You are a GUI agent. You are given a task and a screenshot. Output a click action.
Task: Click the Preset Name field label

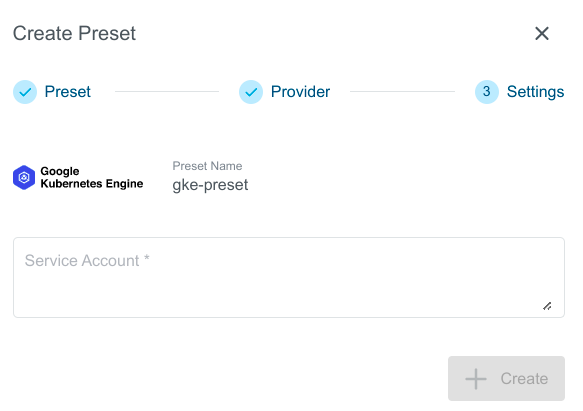(207, 166)
